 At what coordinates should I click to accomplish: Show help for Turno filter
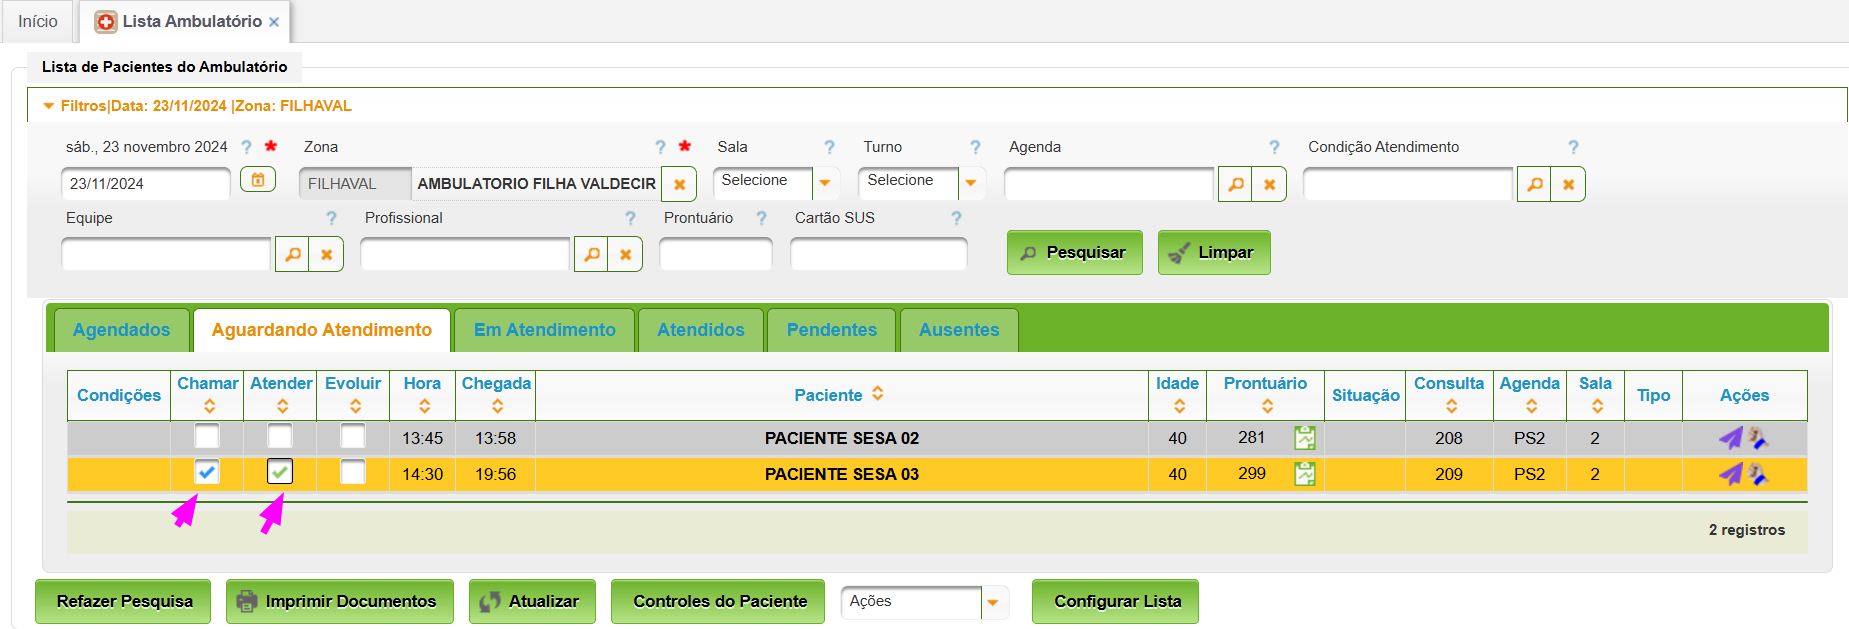click(975, 147)
